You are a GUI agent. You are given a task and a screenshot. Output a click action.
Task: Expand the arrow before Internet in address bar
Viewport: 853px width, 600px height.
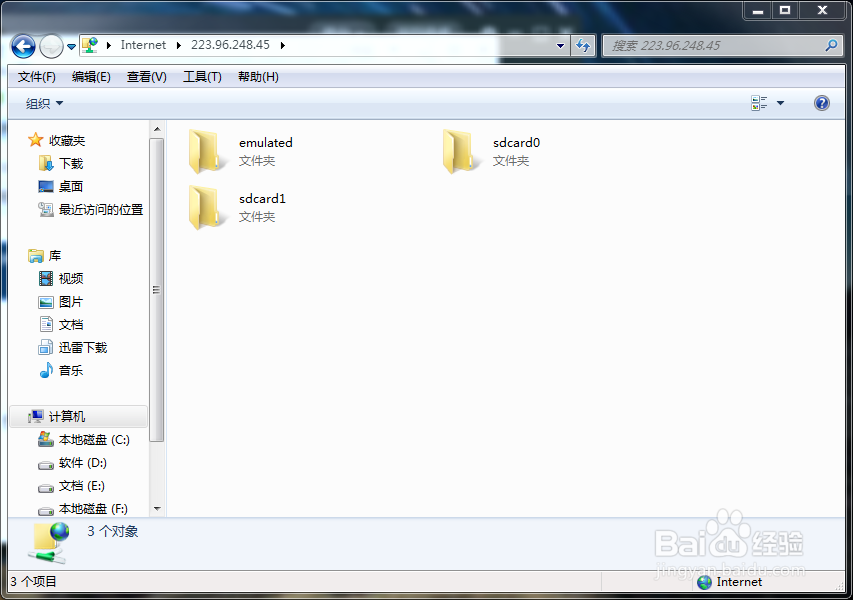click(x=109, y=45)
